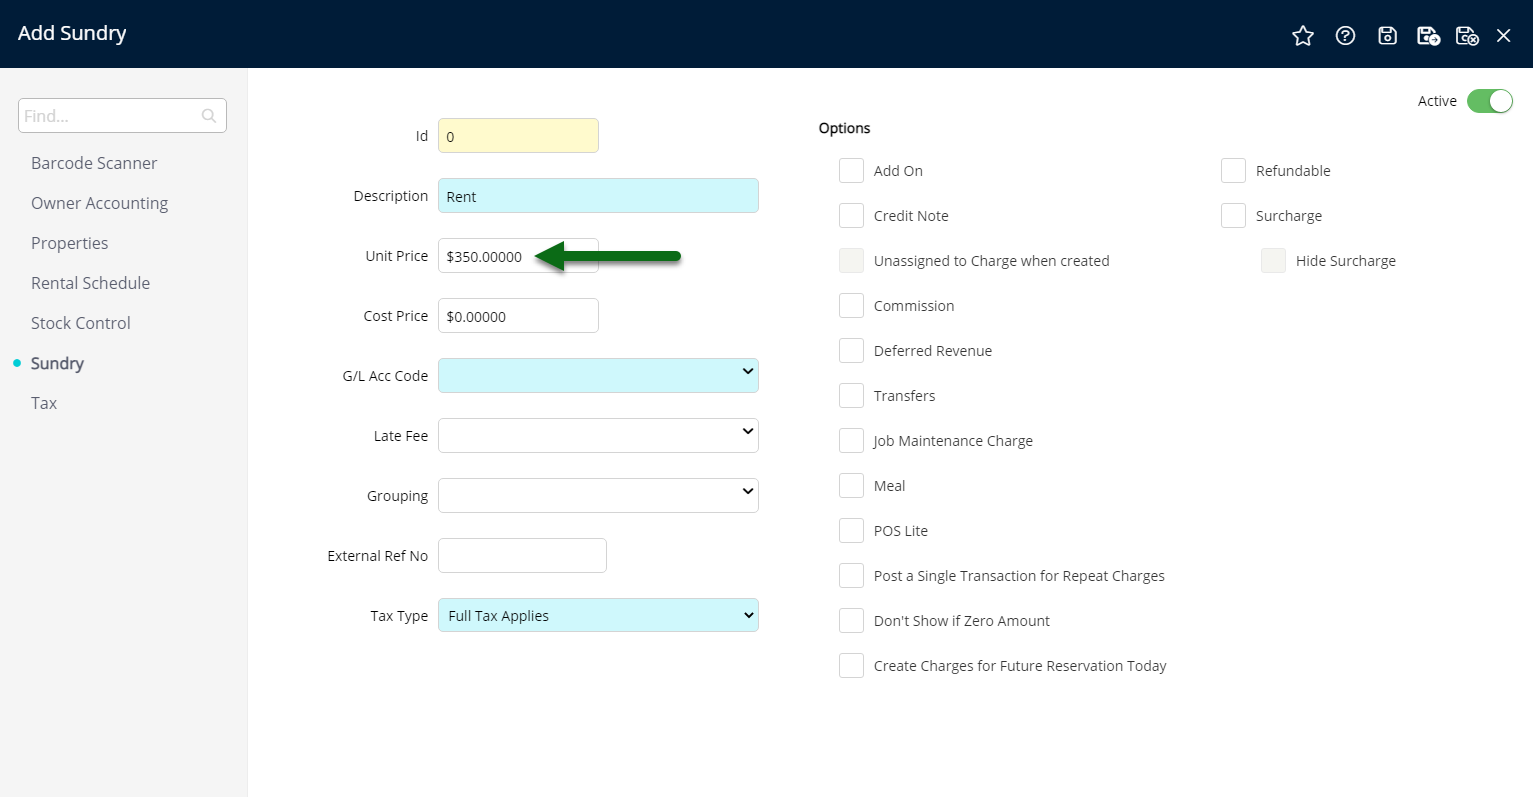Screen dimensions: 1533x797
Task: Click the Description field containing Rent
Action: click(x=598, y=196)
